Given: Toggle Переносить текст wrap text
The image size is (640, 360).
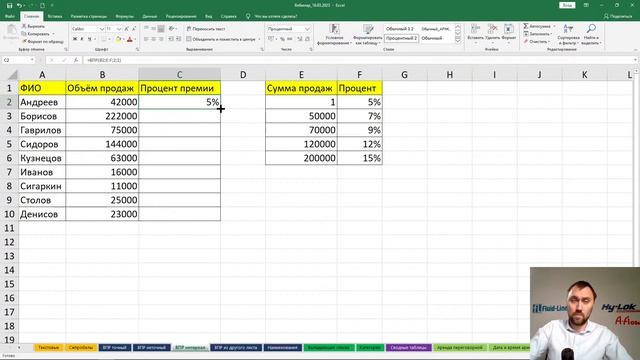Looking at the screenshot, I should pos(206,29).
